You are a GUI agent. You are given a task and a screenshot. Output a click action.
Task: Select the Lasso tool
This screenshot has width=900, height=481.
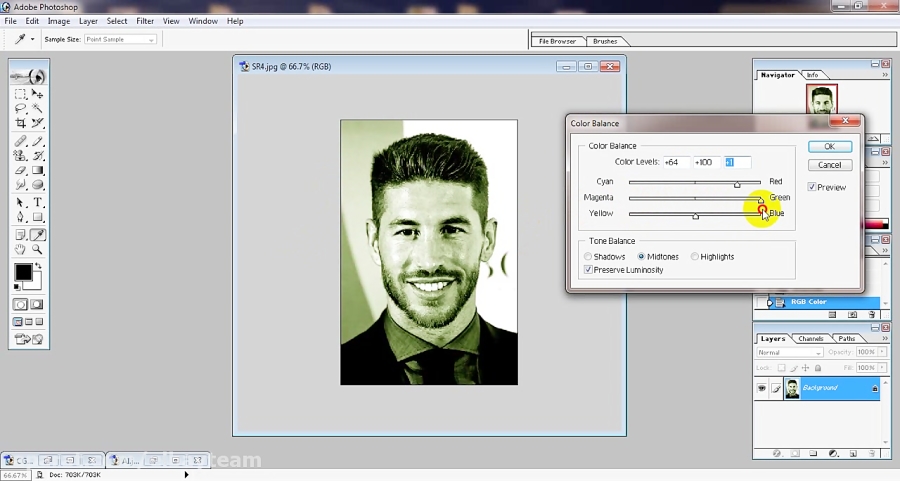21,108
